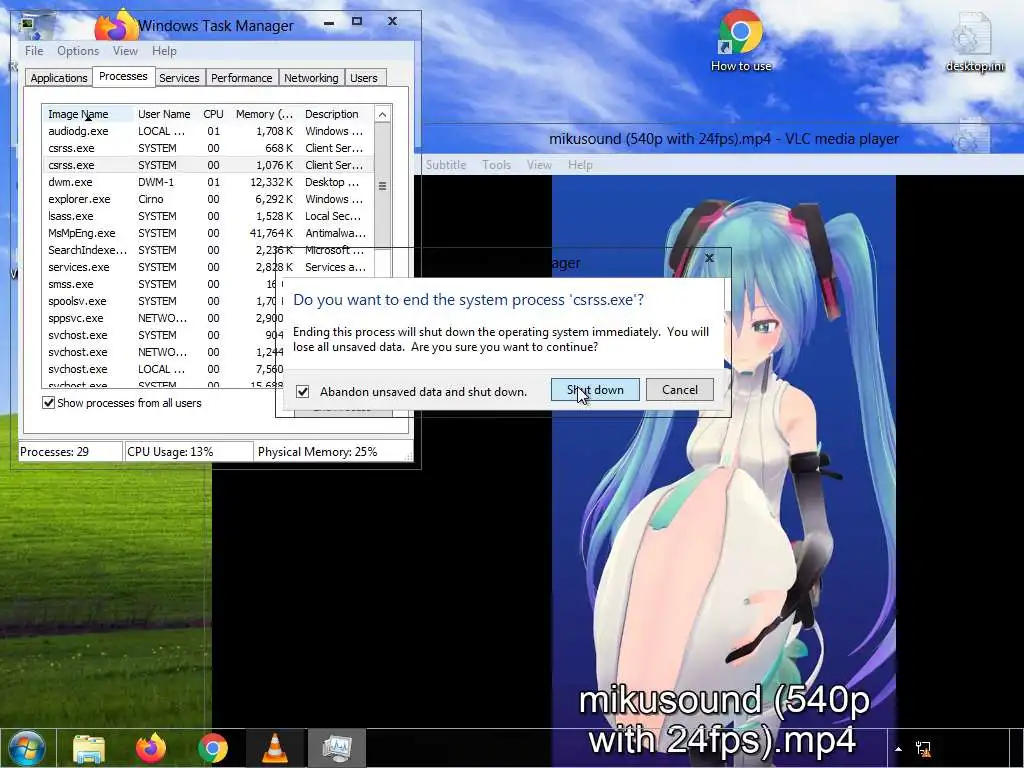Switch to the Services tab

179,78
